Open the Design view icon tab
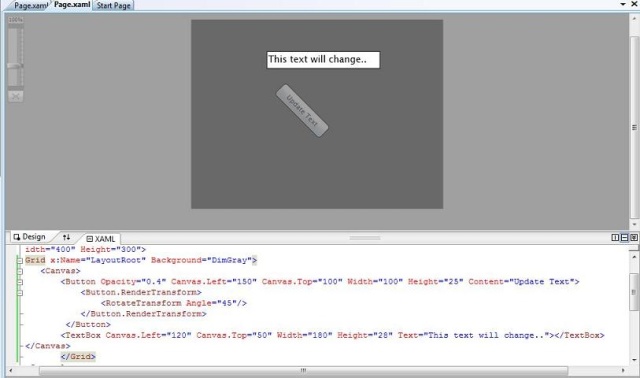Viewport: 640px width, 378px height. (29, 237)
